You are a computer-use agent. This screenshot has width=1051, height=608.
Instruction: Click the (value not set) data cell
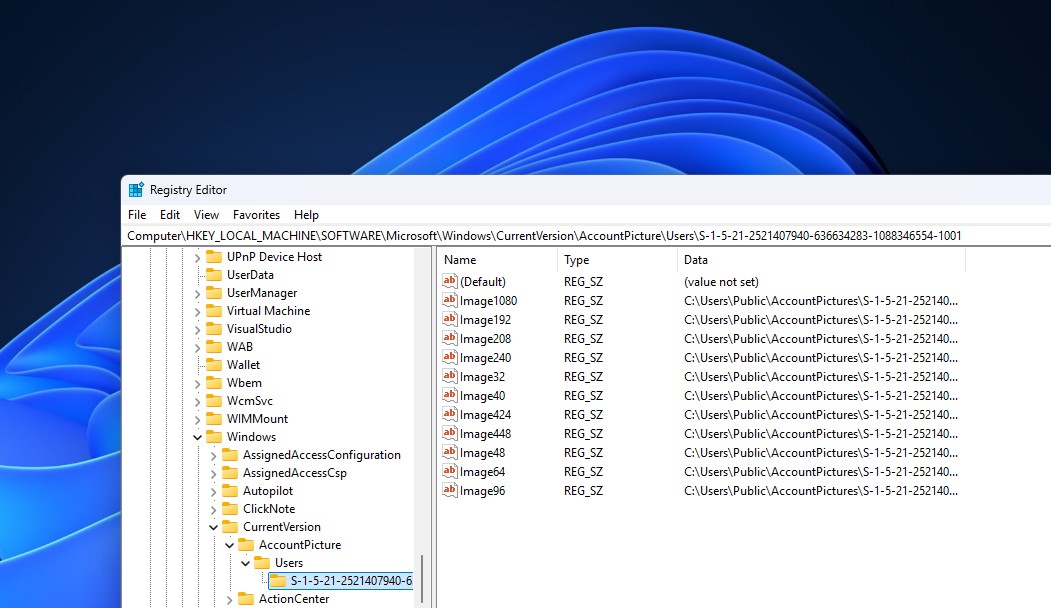[721, 282]
